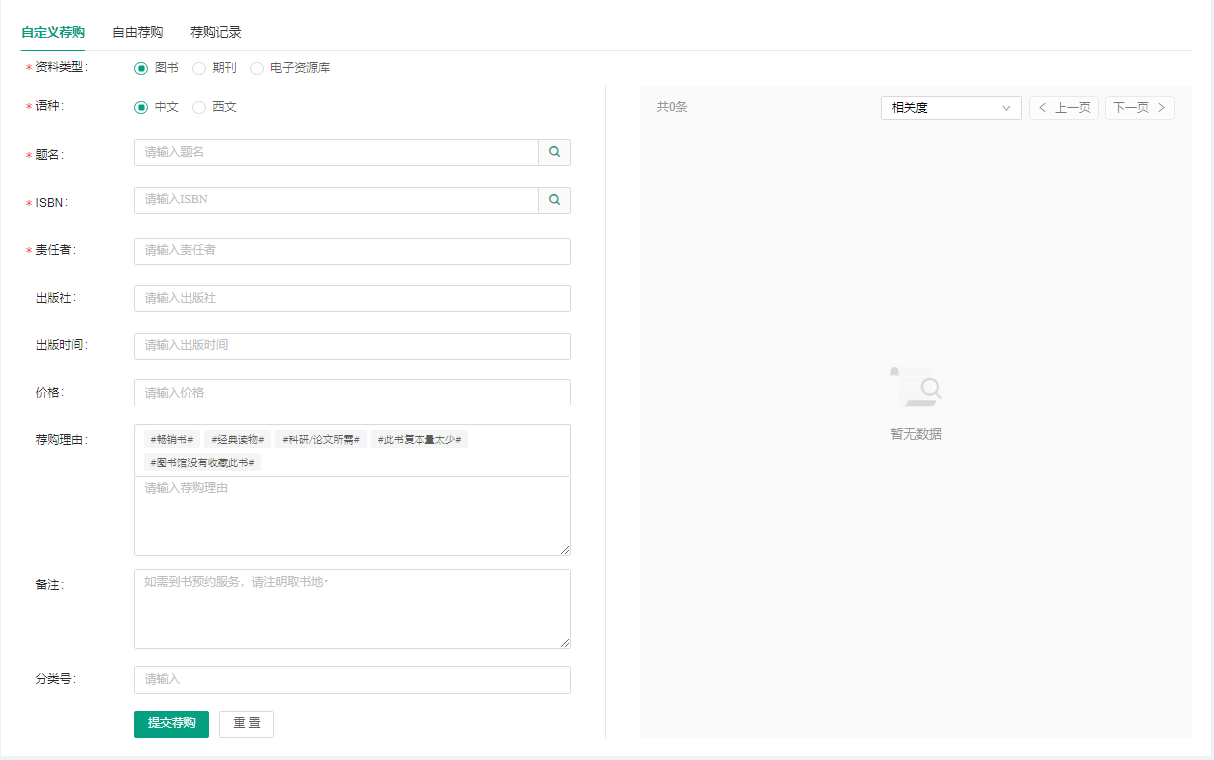Click the 荐购理由 text area
This screenshot has height=760, width=1214.
pos(352,516)
